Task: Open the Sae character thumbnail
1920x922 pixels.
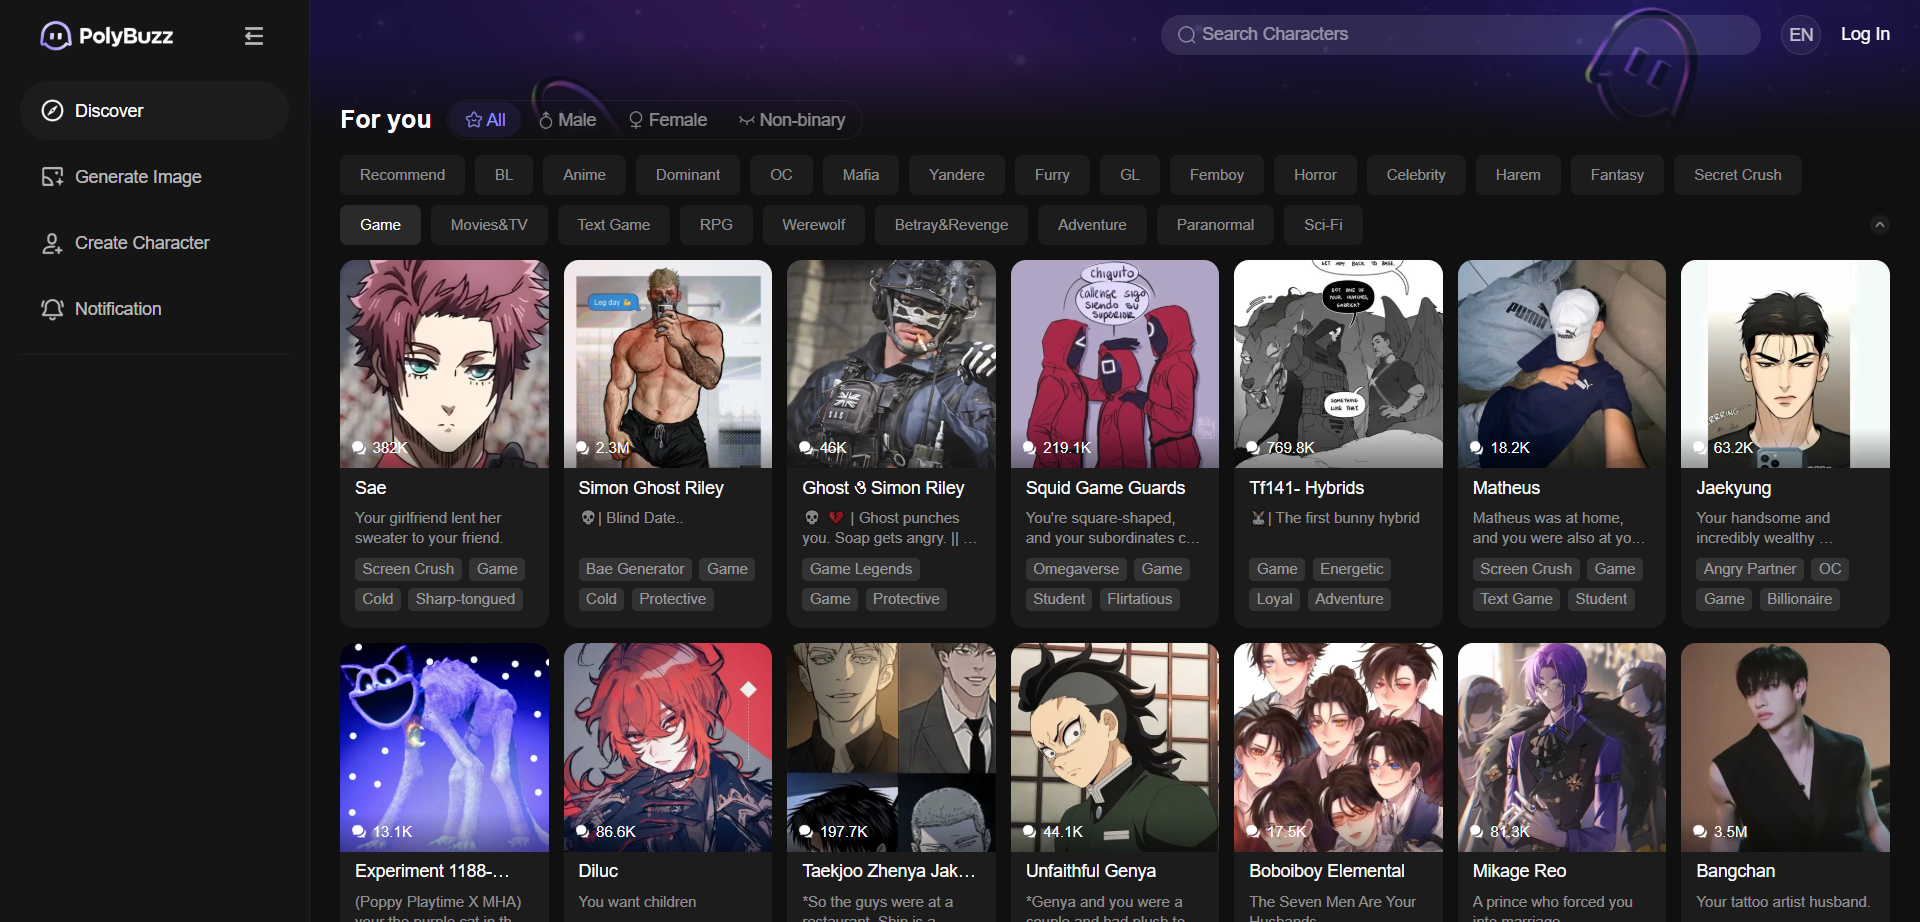Action: pyautogui.click(x=444, y=364)
